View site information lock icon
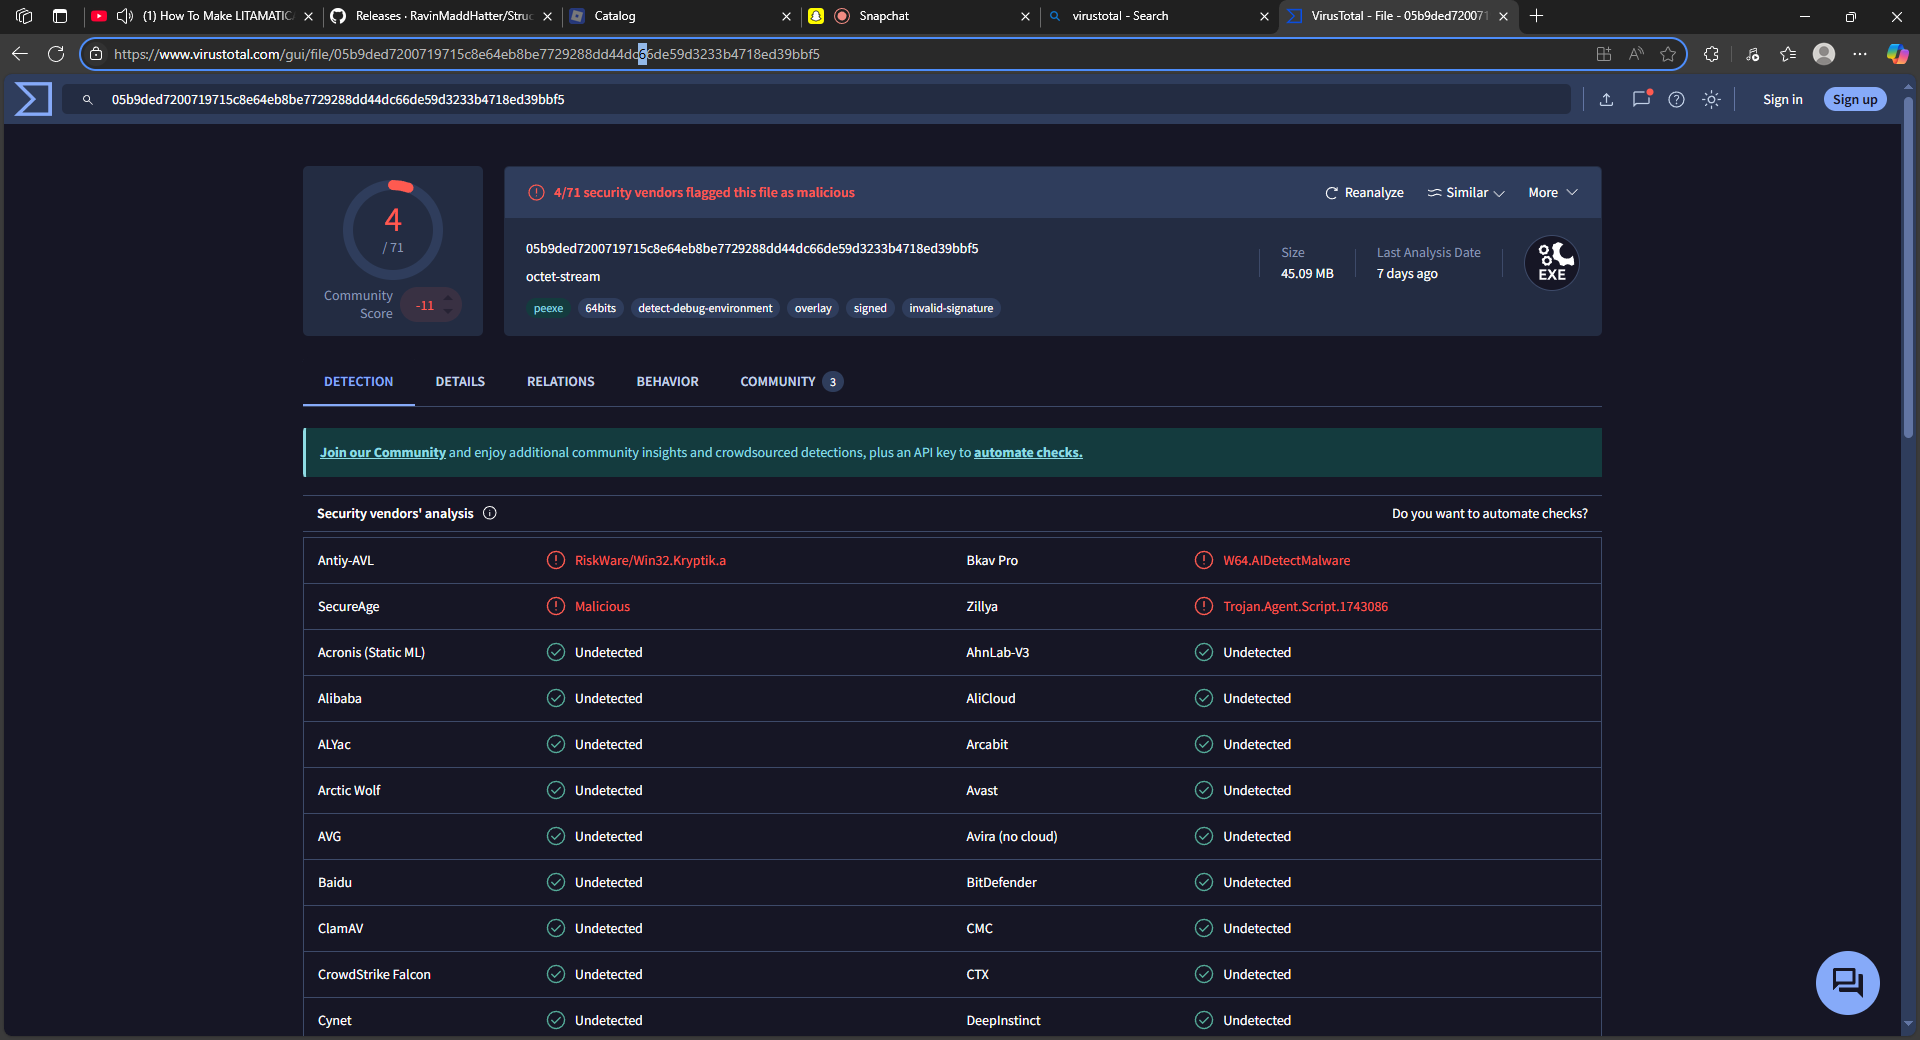Screen dimensions: 1920x1040 click(96, 54)
